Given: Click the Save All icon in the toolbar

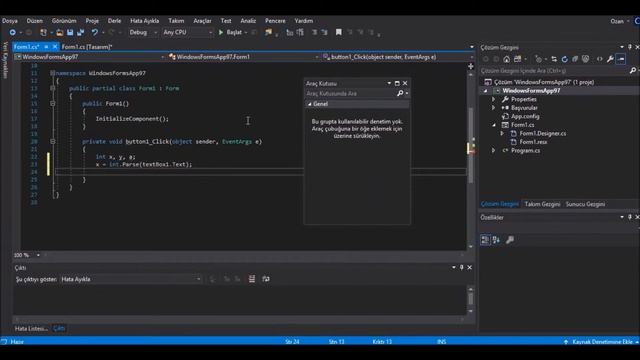Looking at the screenshot, I should pos(80,32).
